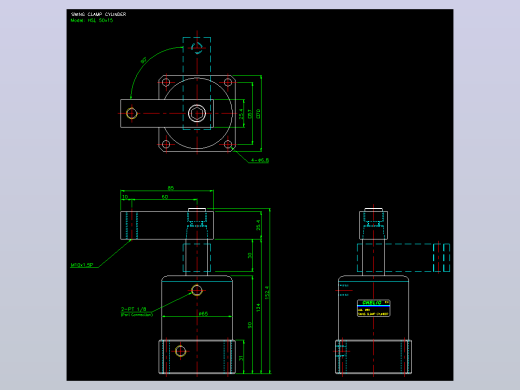The height and width of the screenshot is (390, 520).
Task: Select the '134' height dimension
Action: coord(258,308)
